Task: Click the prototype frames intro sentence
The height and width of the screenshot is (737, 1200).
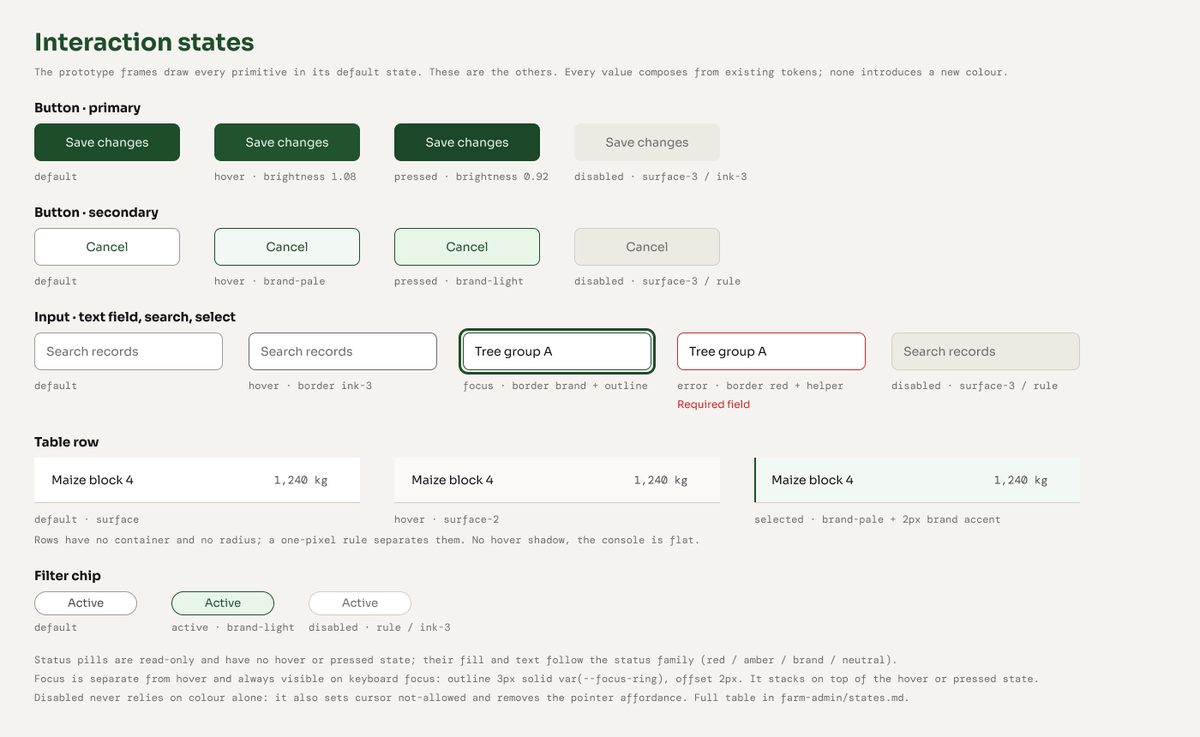Action: (521, 72)
